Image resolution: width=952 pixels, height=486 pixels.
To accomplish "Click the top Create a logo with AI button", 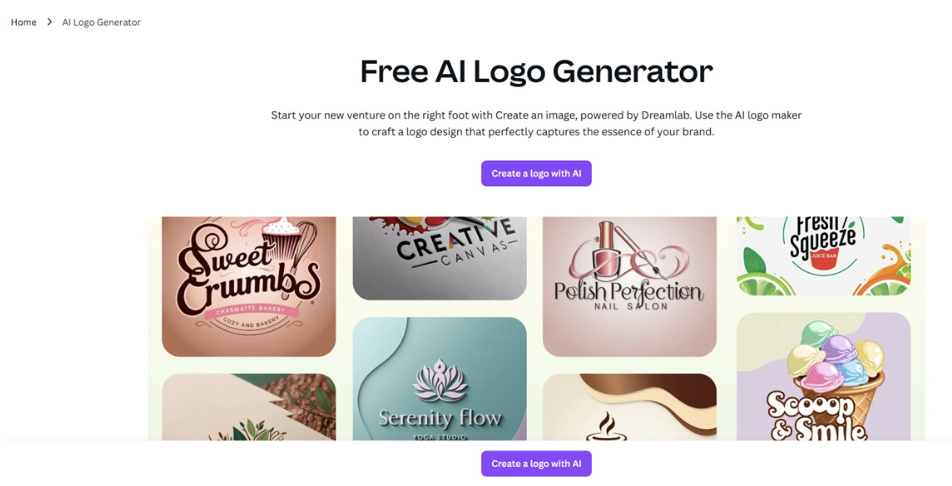I will point(536,173).
